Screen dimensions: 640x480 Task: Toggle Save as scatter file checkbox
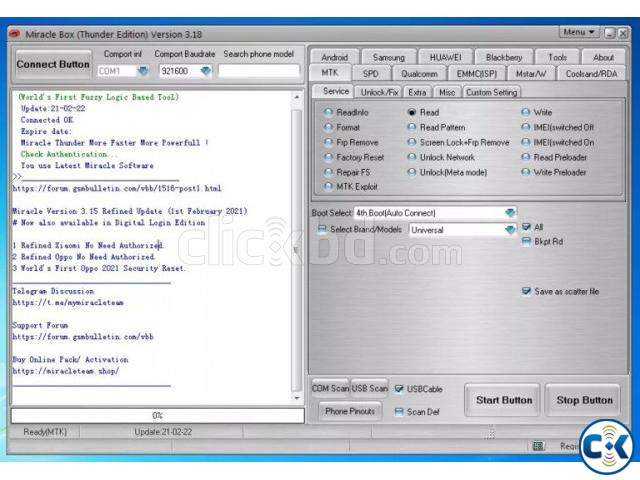point(527,291)
